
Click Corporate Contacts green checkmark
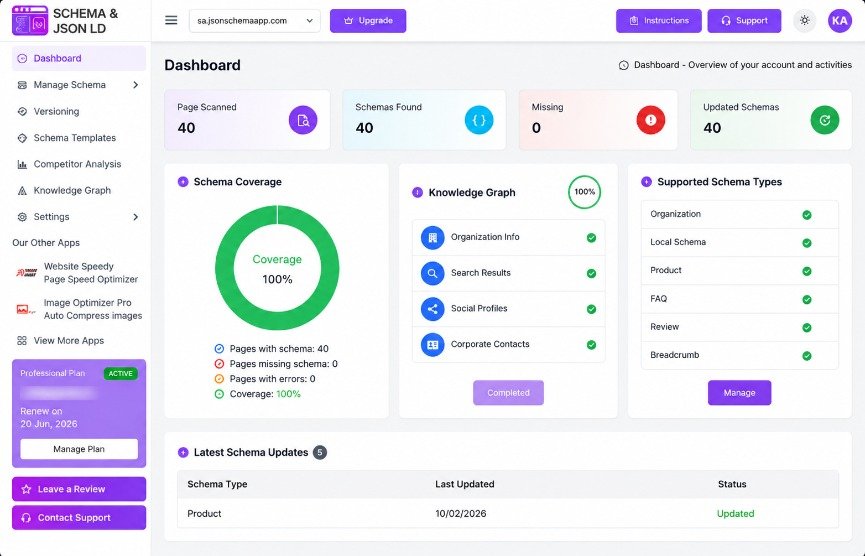[591, 345]
